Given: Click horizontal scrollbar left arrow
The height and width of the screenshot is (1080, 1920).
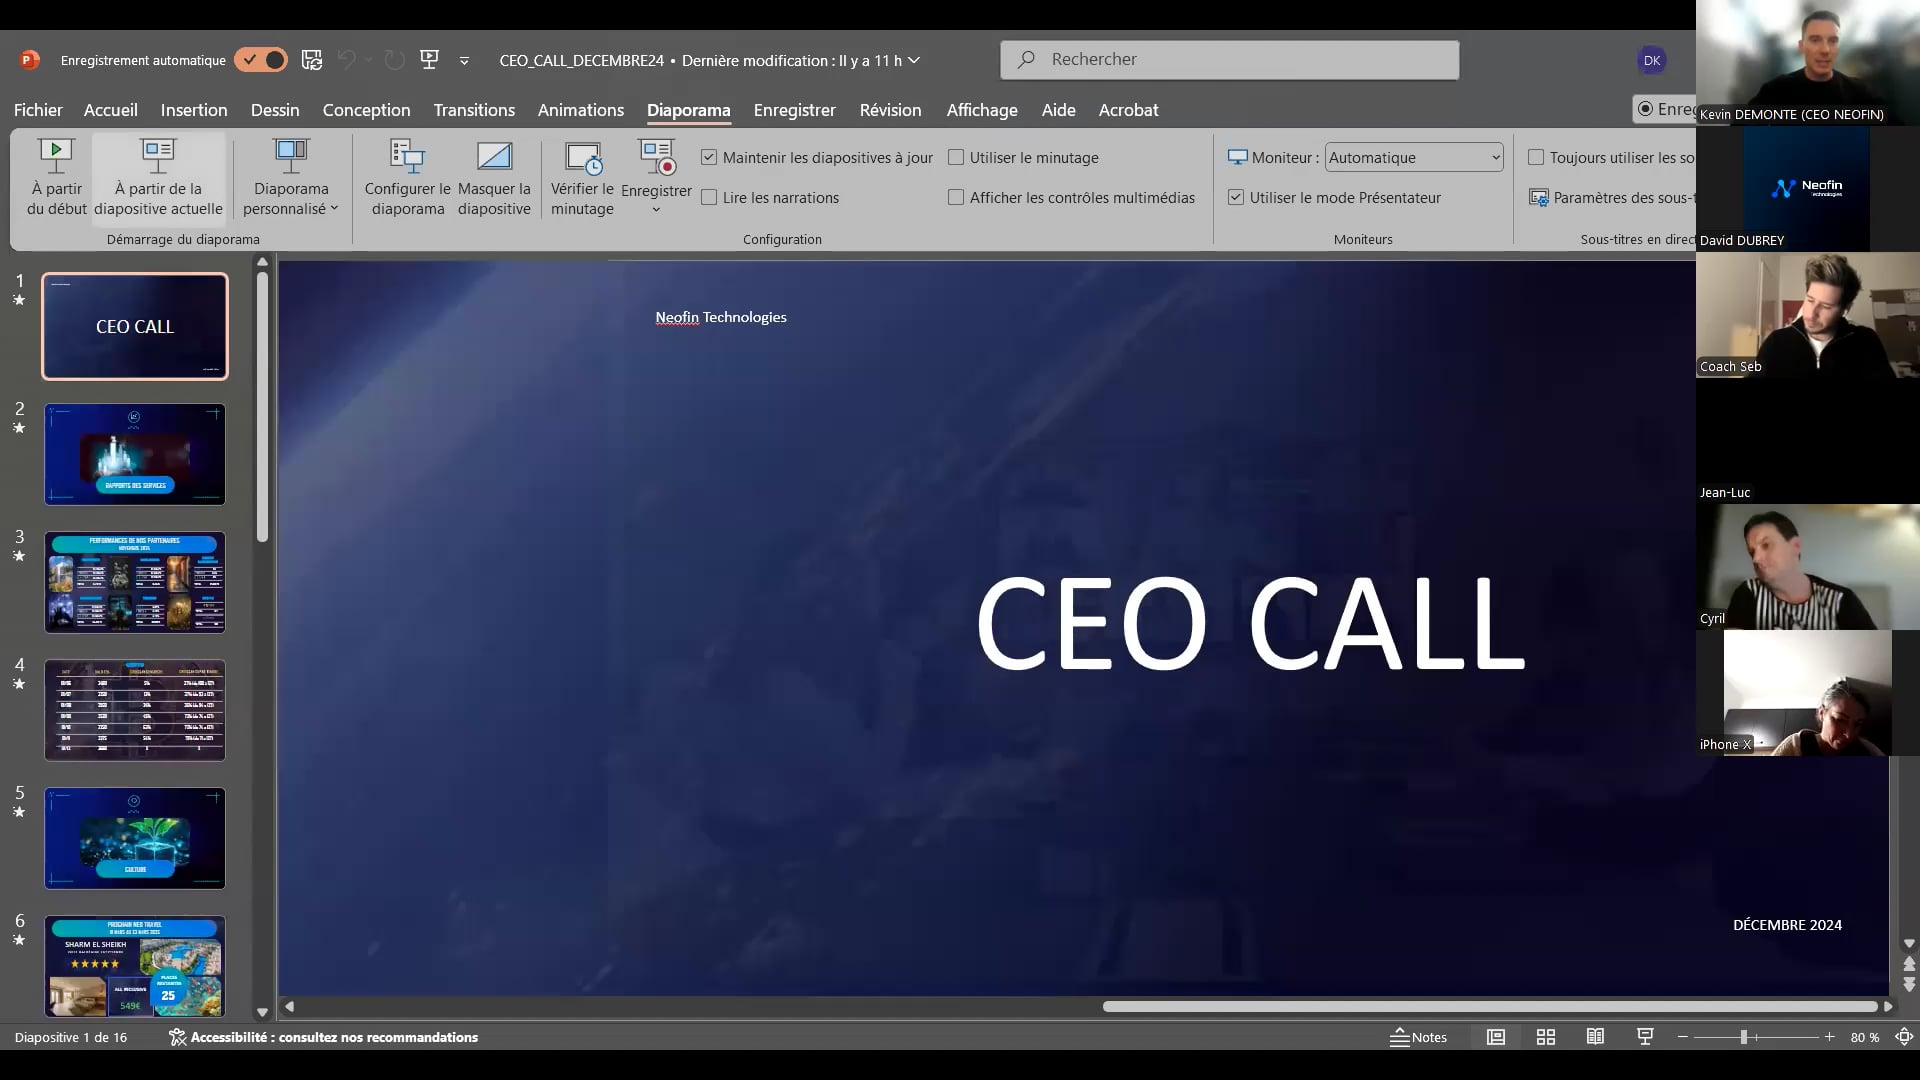Looking at the screenshot, I should point(289,1006).
